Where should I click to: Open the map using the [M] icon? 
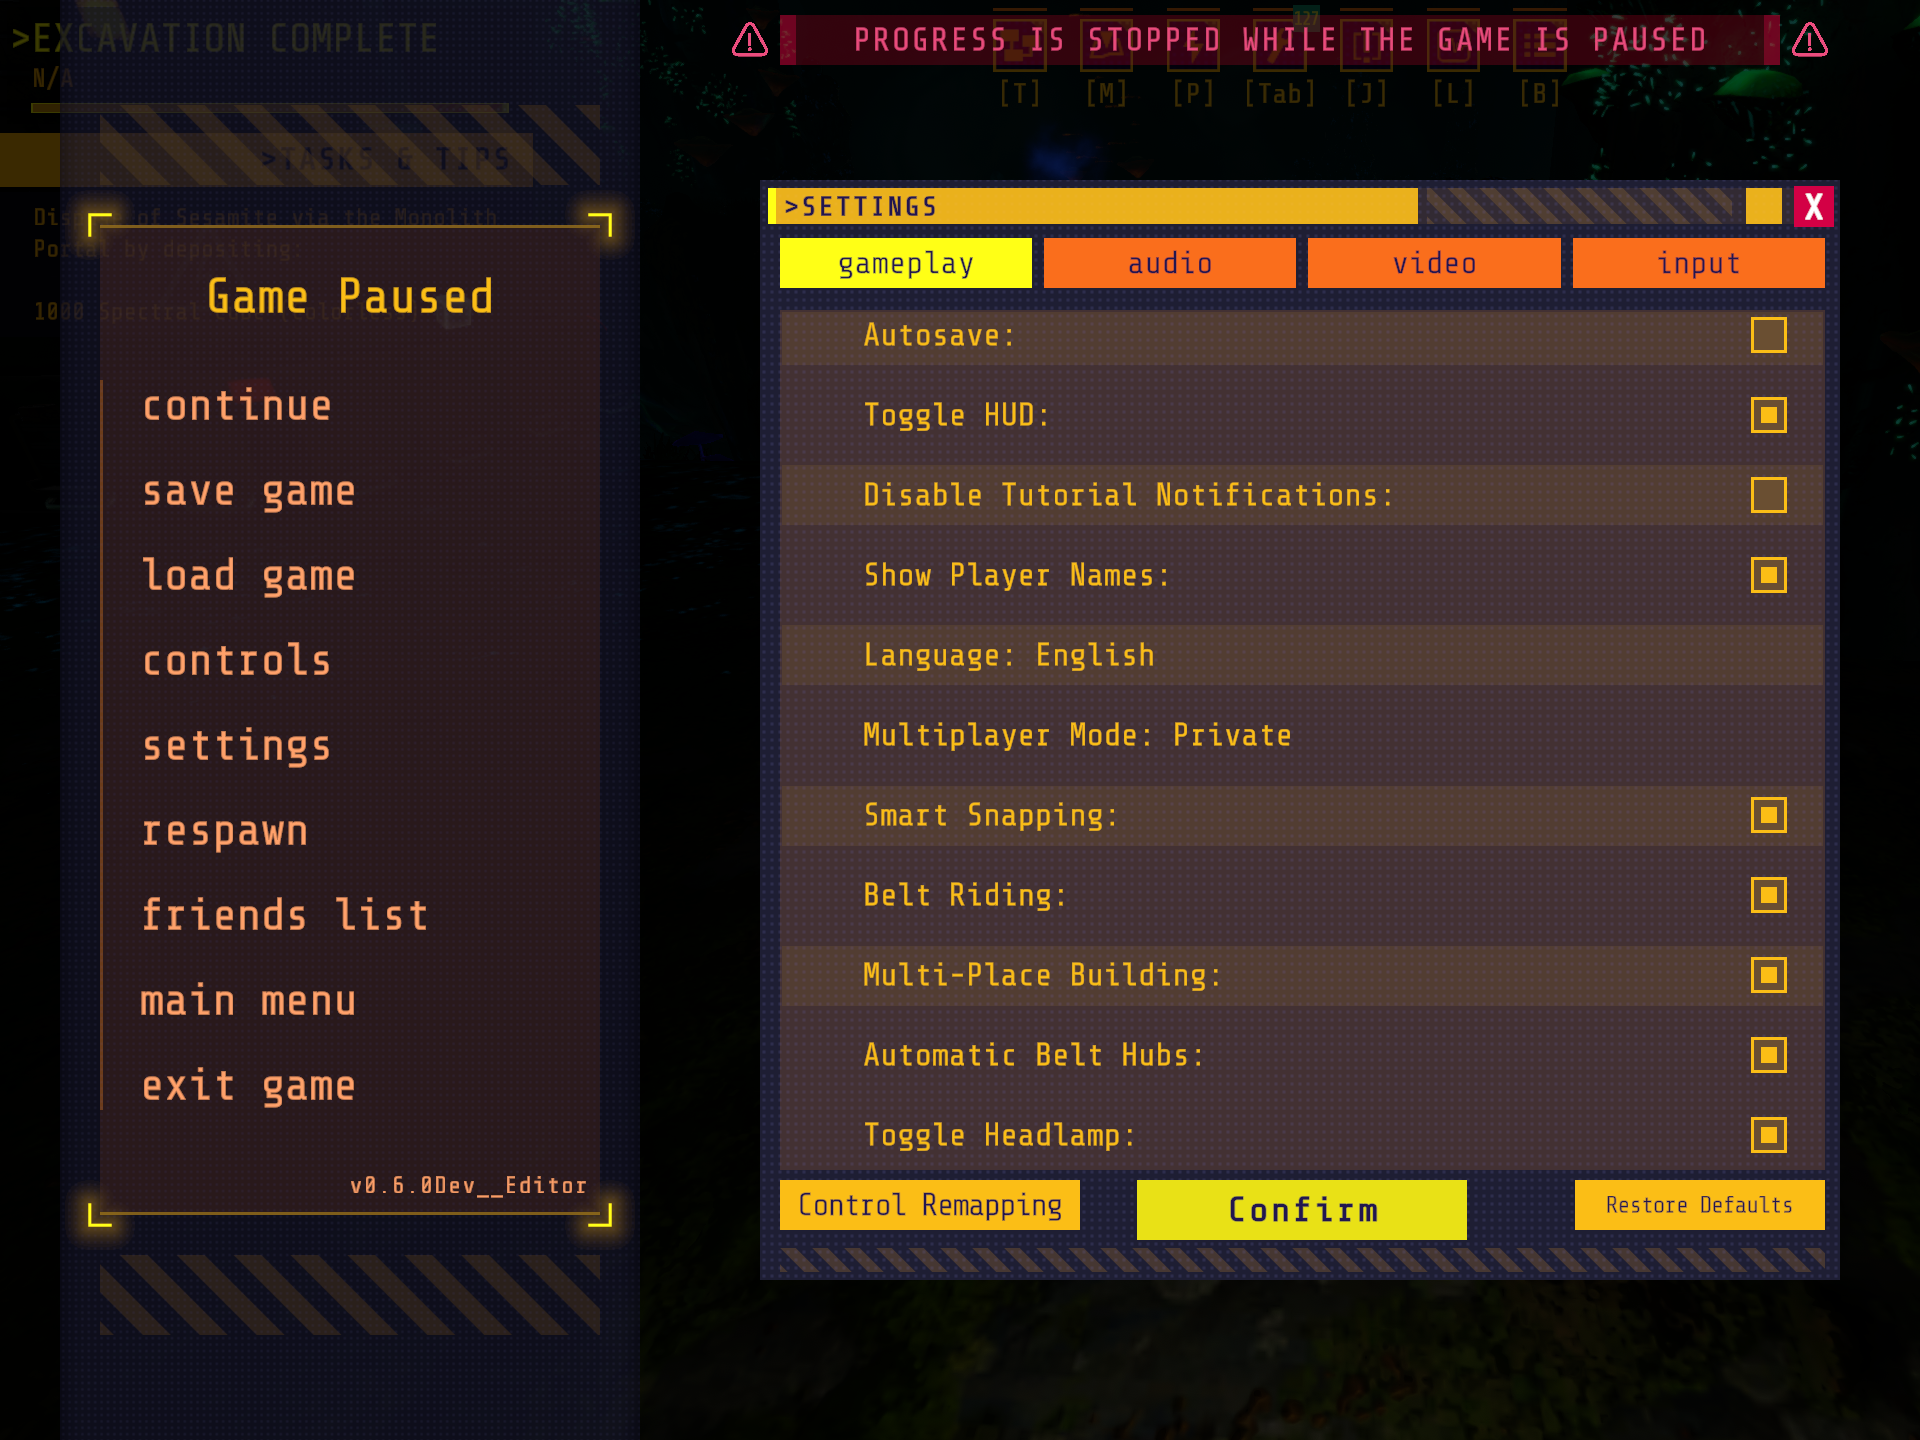coord(1107,44)
